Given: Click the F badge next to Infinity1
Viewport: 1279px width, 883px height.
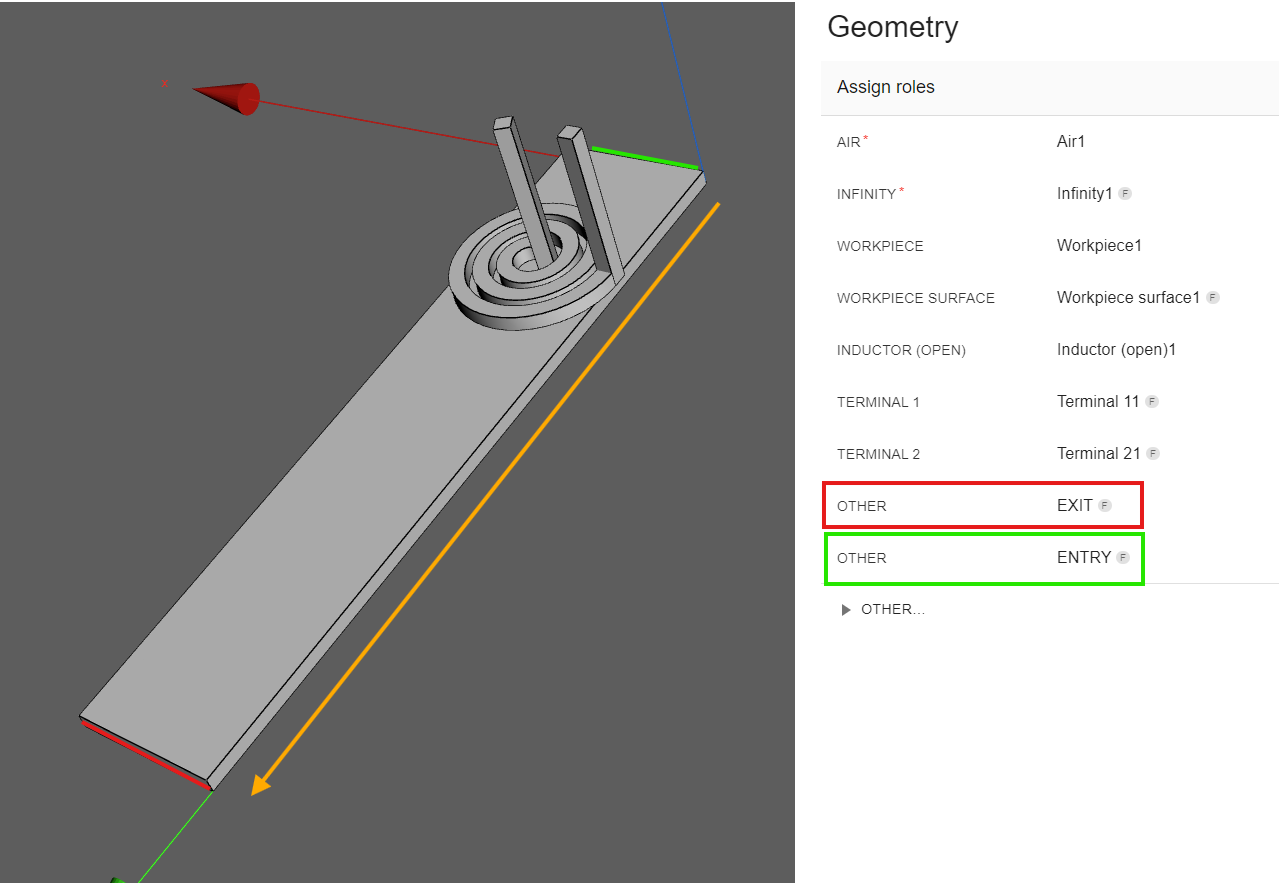Looking at the screenshot, I should (1125, 194).
